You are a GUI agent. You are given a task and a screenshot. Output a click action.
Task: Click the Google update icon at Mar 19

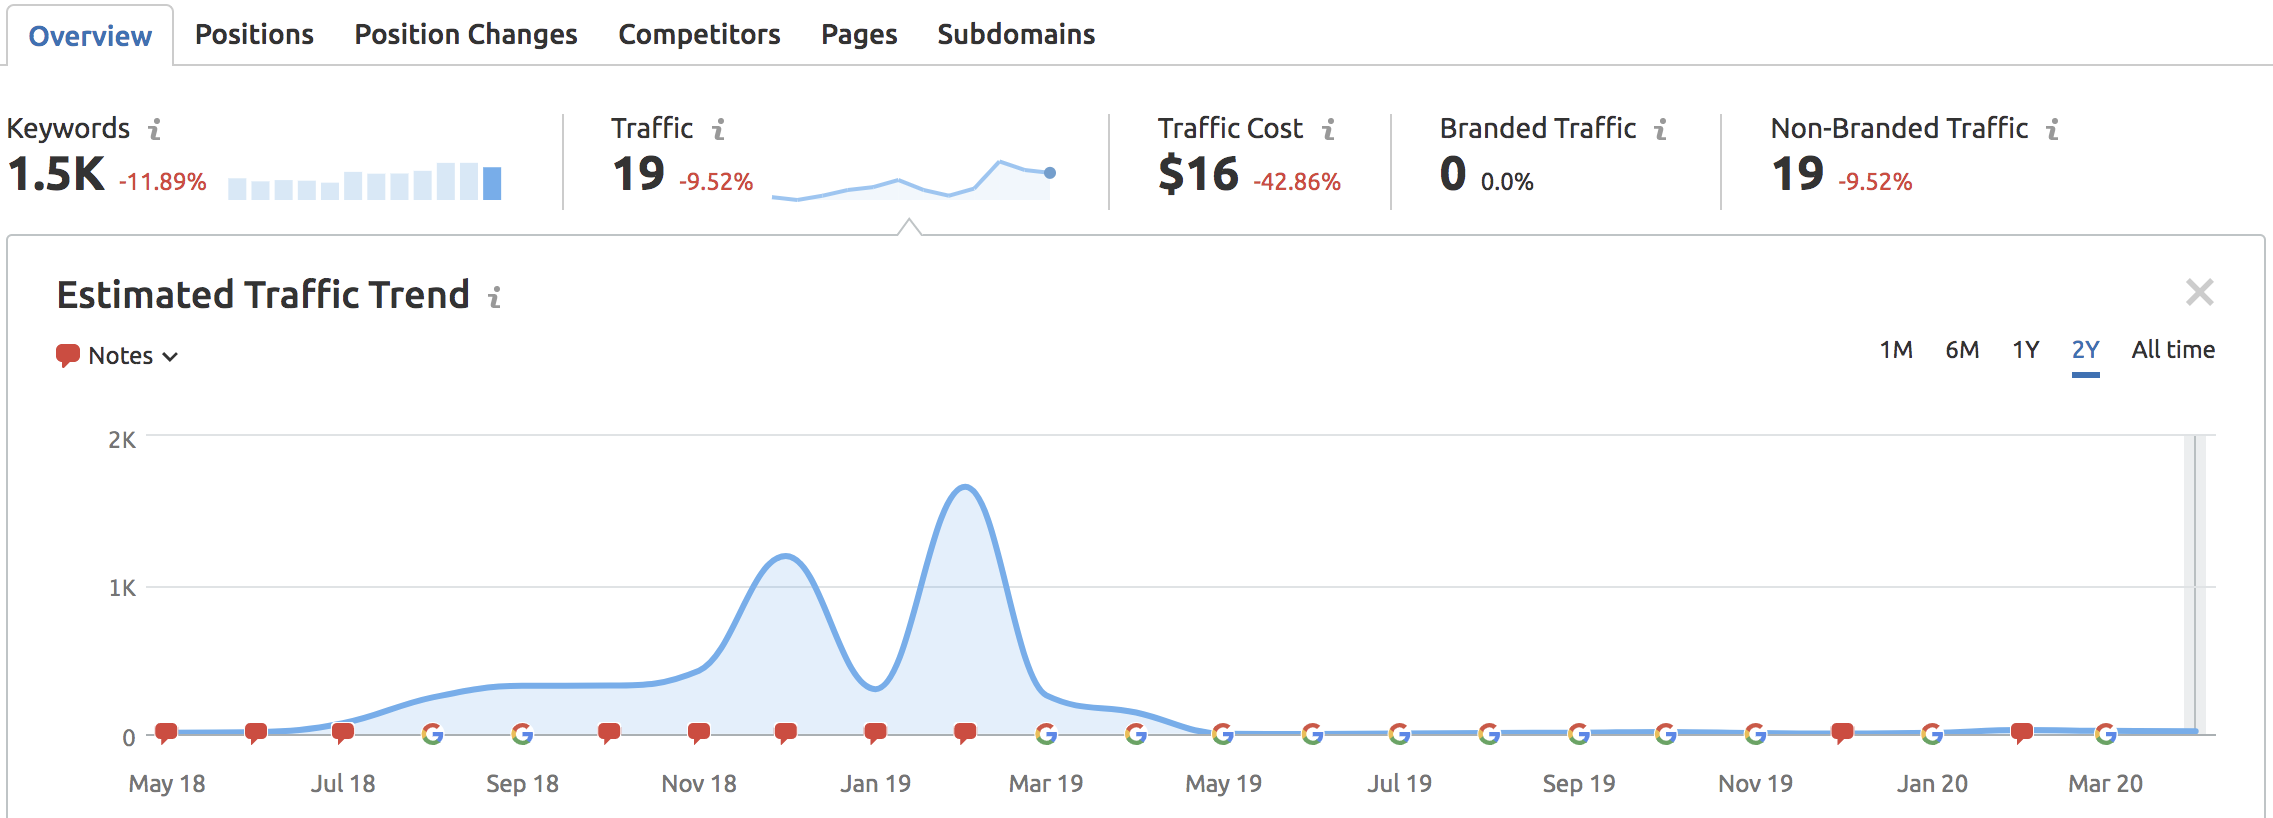point(1046,734)
